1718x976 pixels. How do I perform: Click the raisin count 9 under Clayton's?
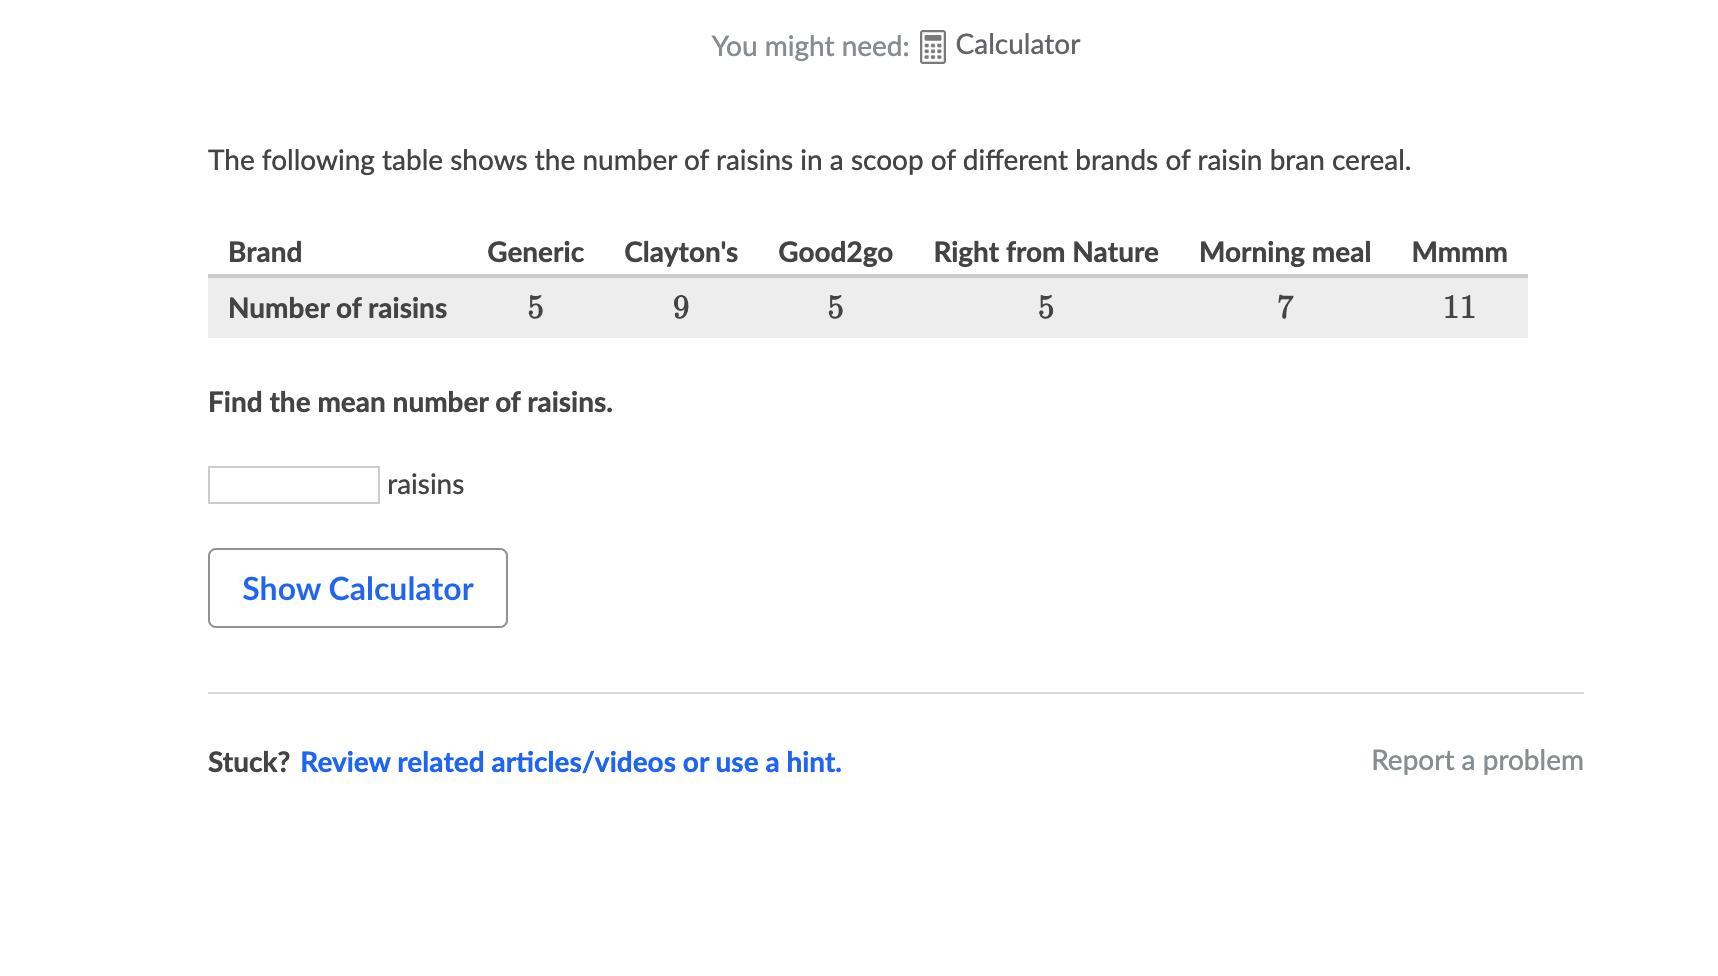point(681,308)
